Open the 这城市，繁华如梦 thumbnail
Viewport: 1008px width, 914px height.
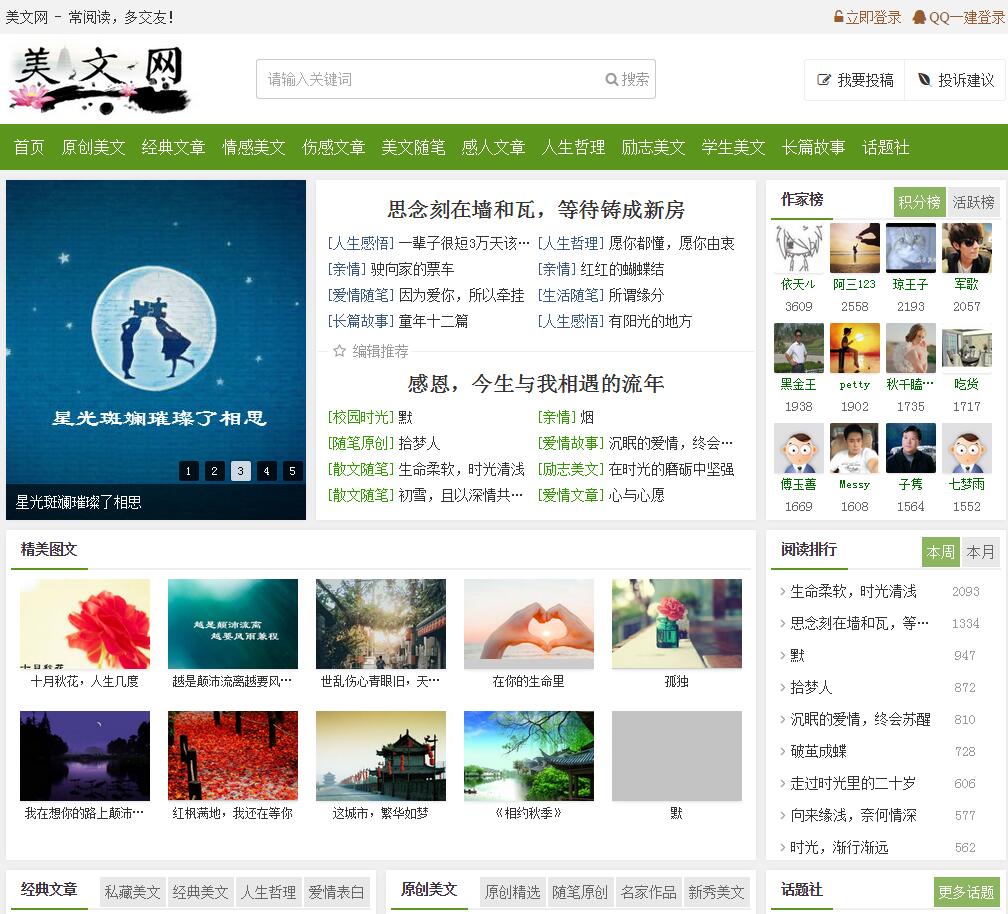381,756
